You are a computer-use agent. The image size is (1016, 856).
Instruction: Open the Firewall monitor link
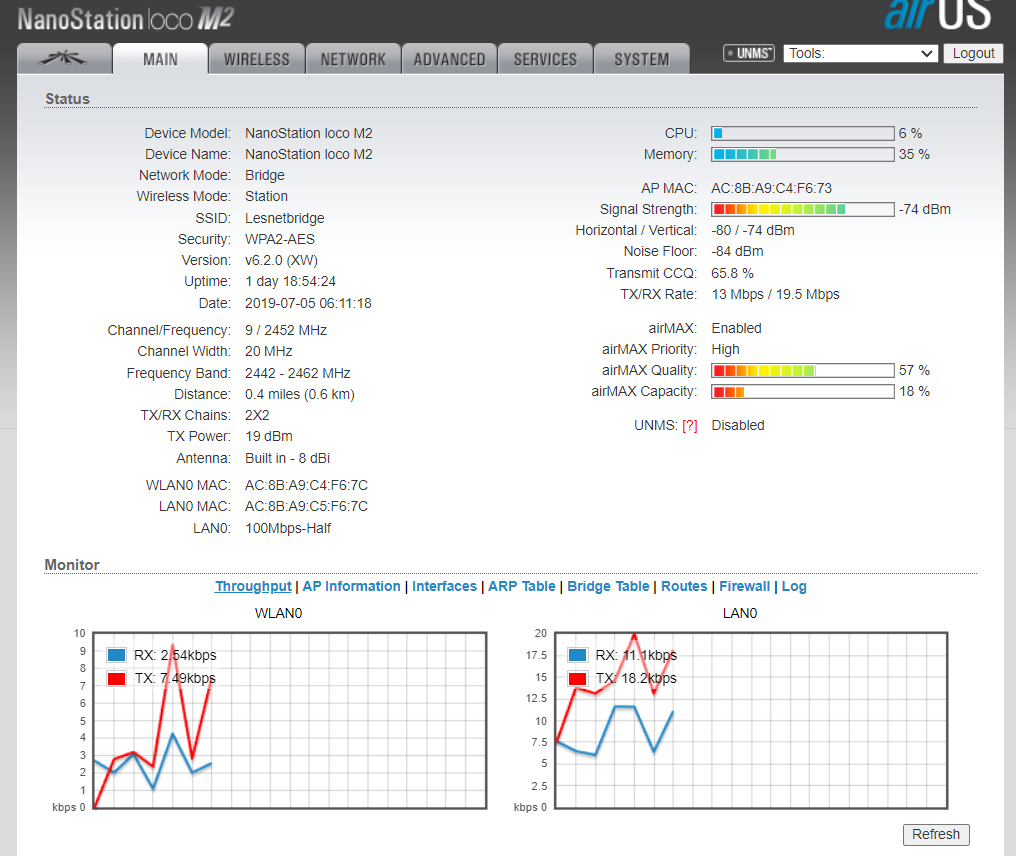point(745,586)
